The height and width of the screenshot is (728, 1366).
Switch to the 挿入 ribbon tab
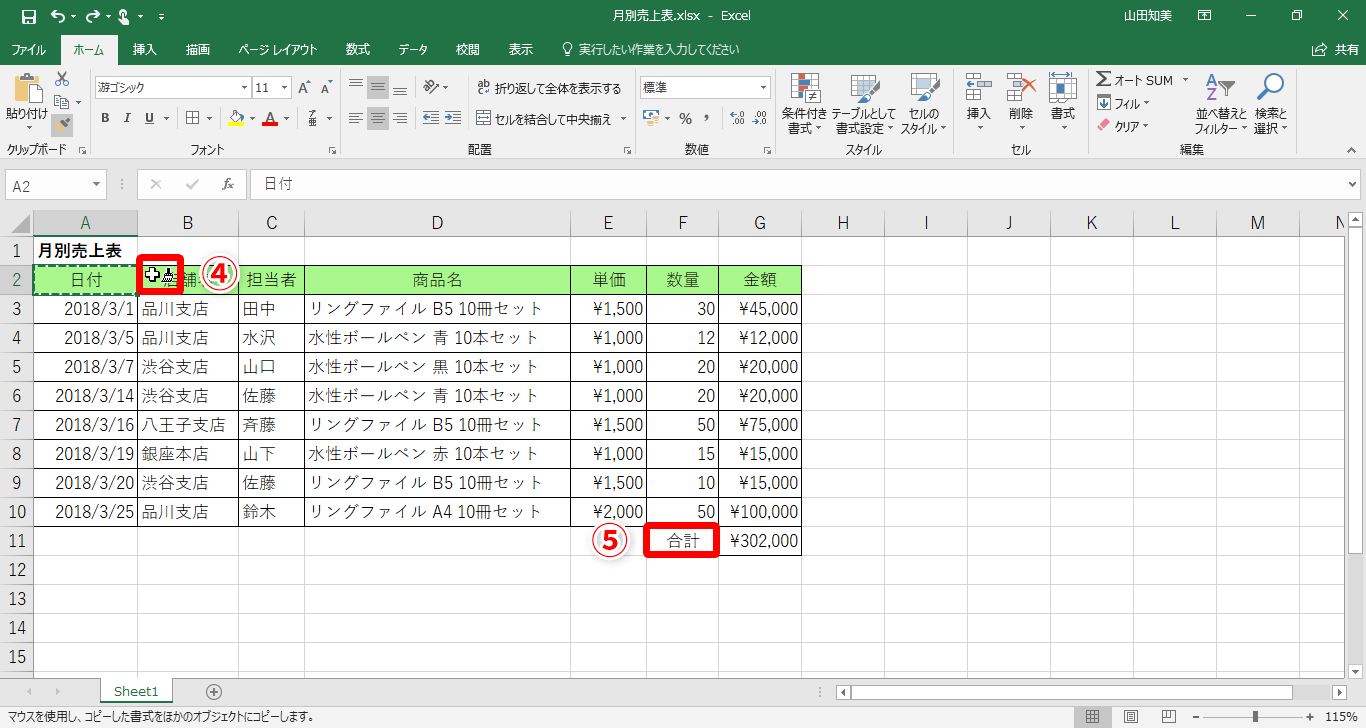click(145, 49)
